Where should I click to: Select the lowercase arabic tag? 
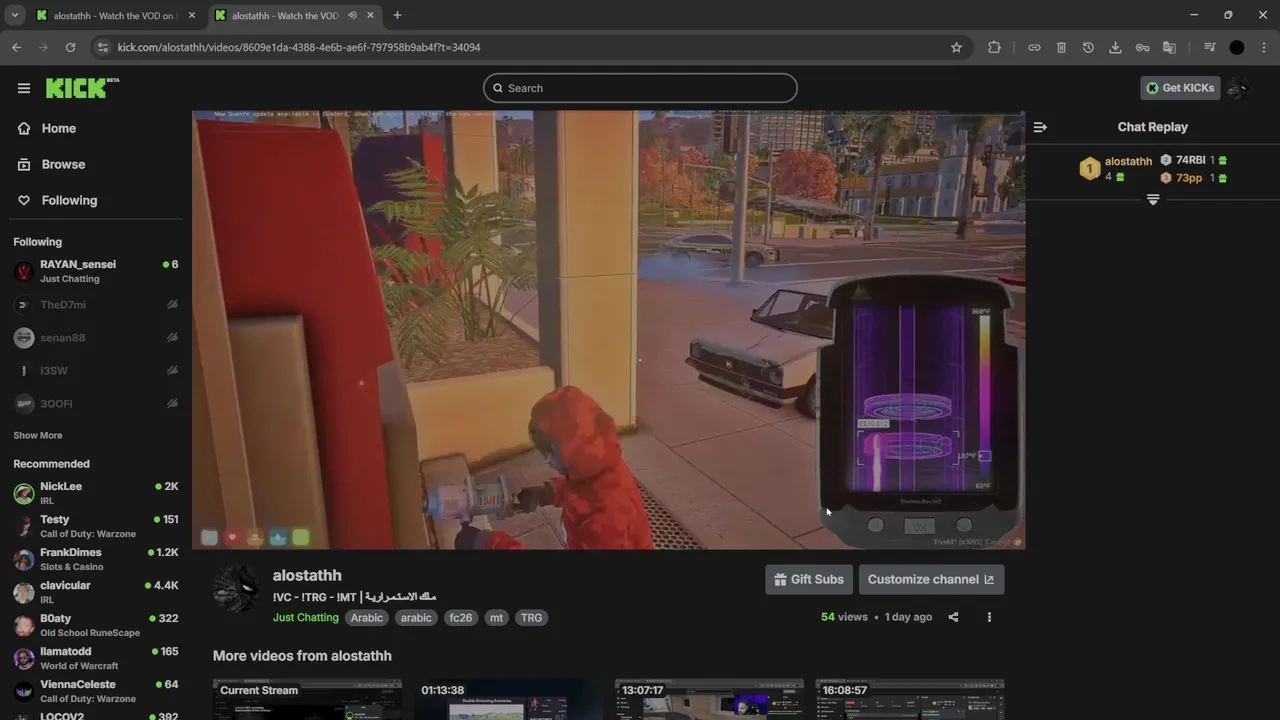pyautogui.click(x=416, y=617)
